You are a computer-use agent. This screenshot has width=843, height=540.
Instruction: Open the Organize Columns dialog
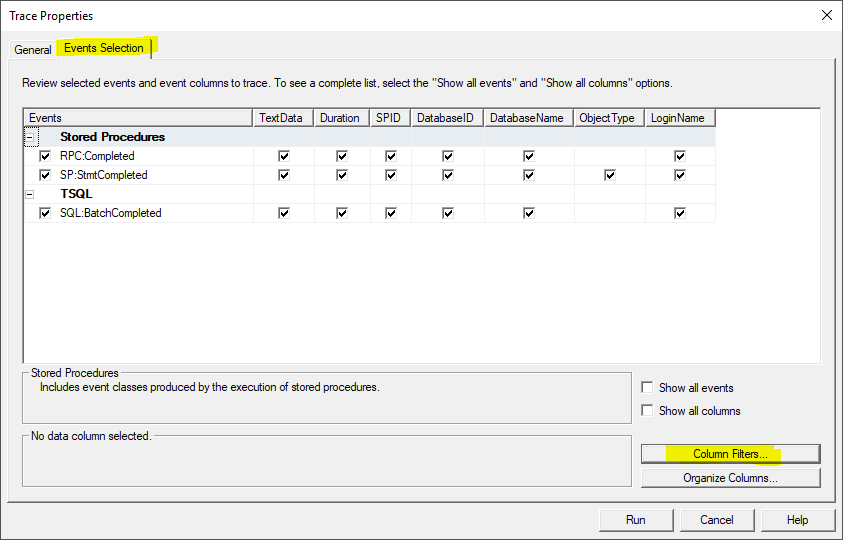point(731,478)
